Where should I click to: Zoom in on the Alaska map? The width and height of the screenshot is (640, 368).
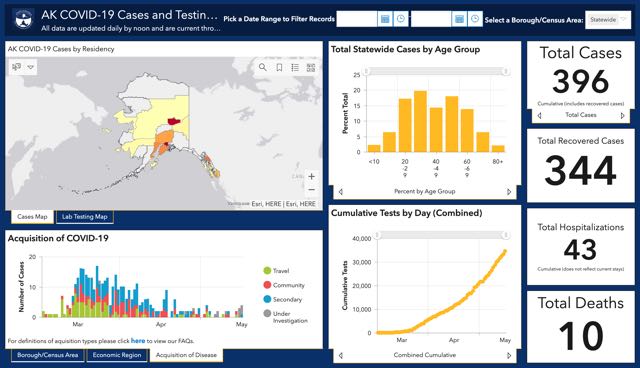click(x=311, y=176)
